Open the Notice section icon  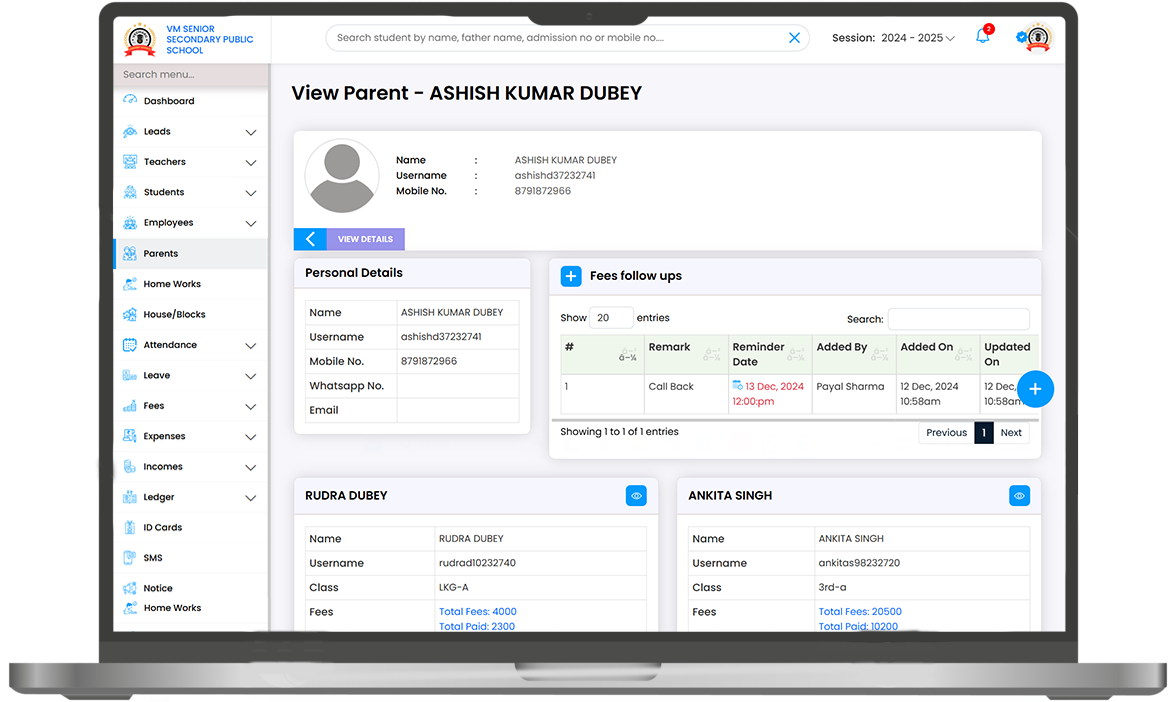point(129,587)
